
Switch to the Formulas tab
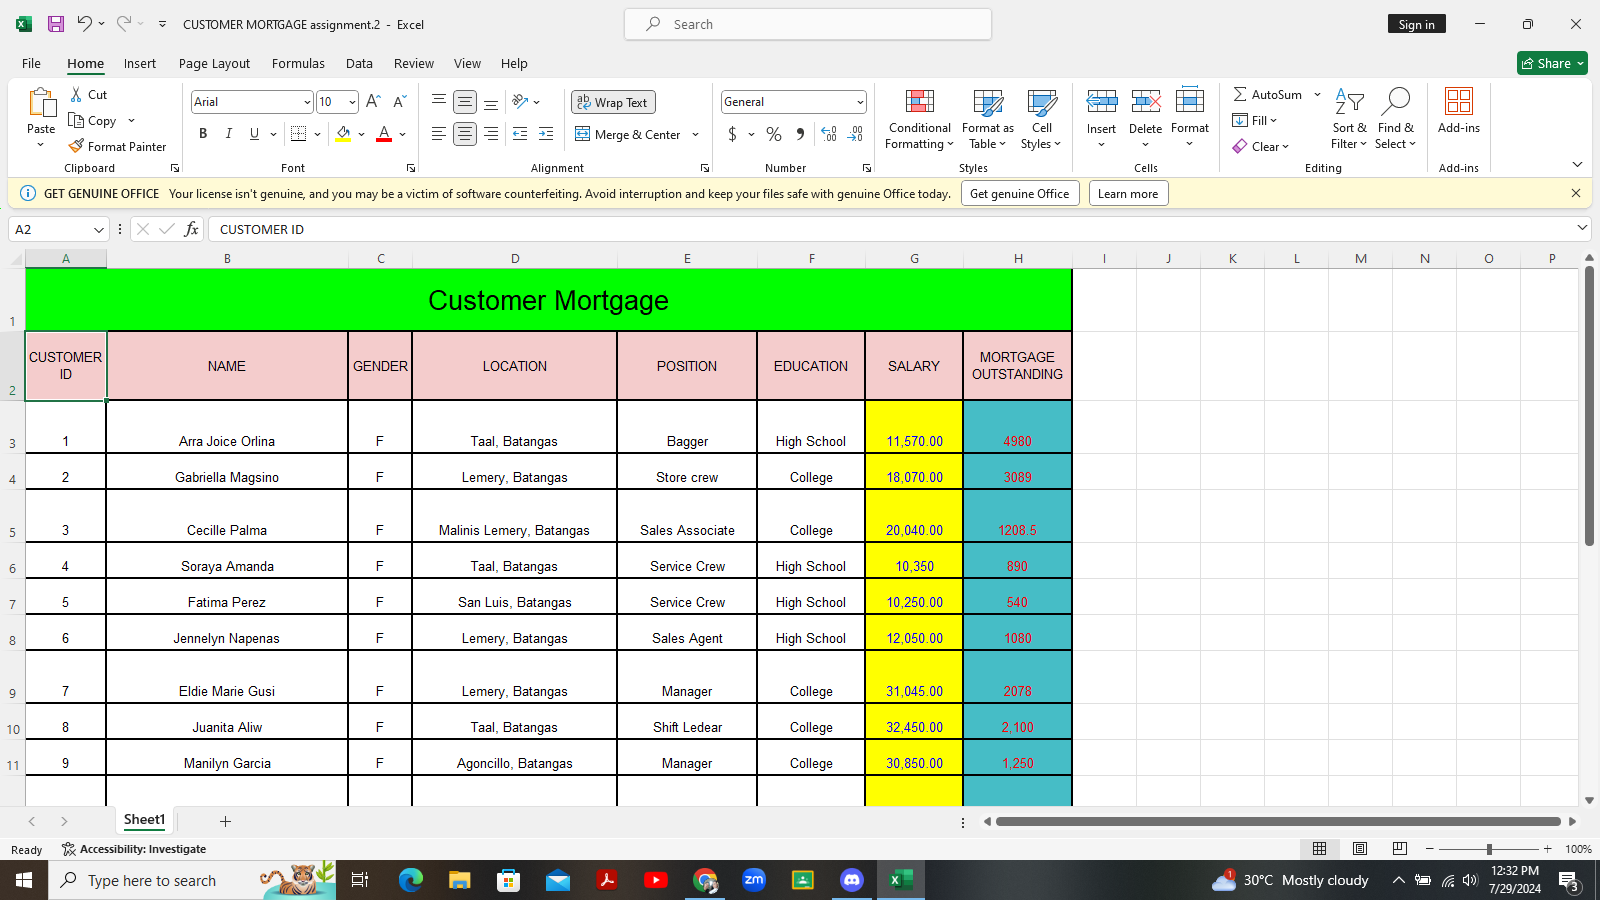[x=298, y=63]
